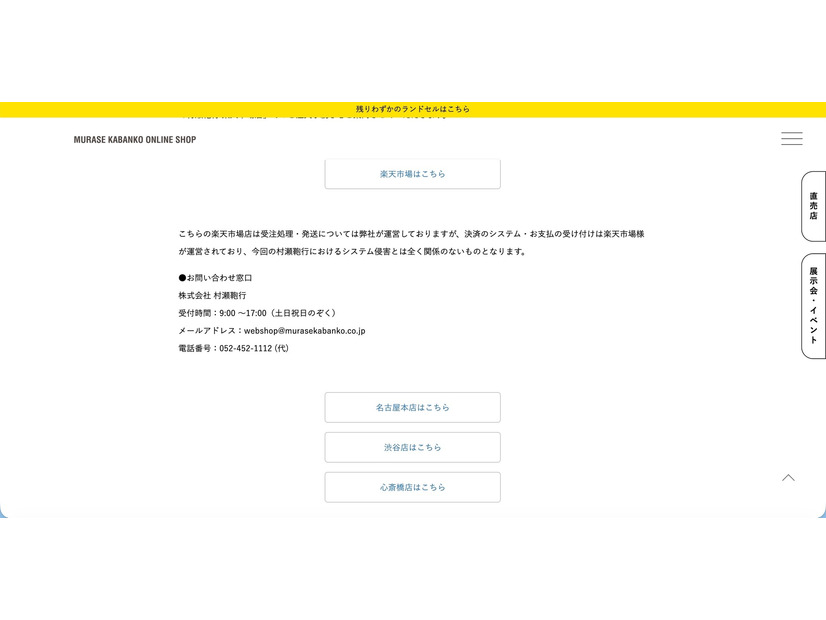Open the hamburger menu icon
The image size is (826, 620).
(791, 139)
